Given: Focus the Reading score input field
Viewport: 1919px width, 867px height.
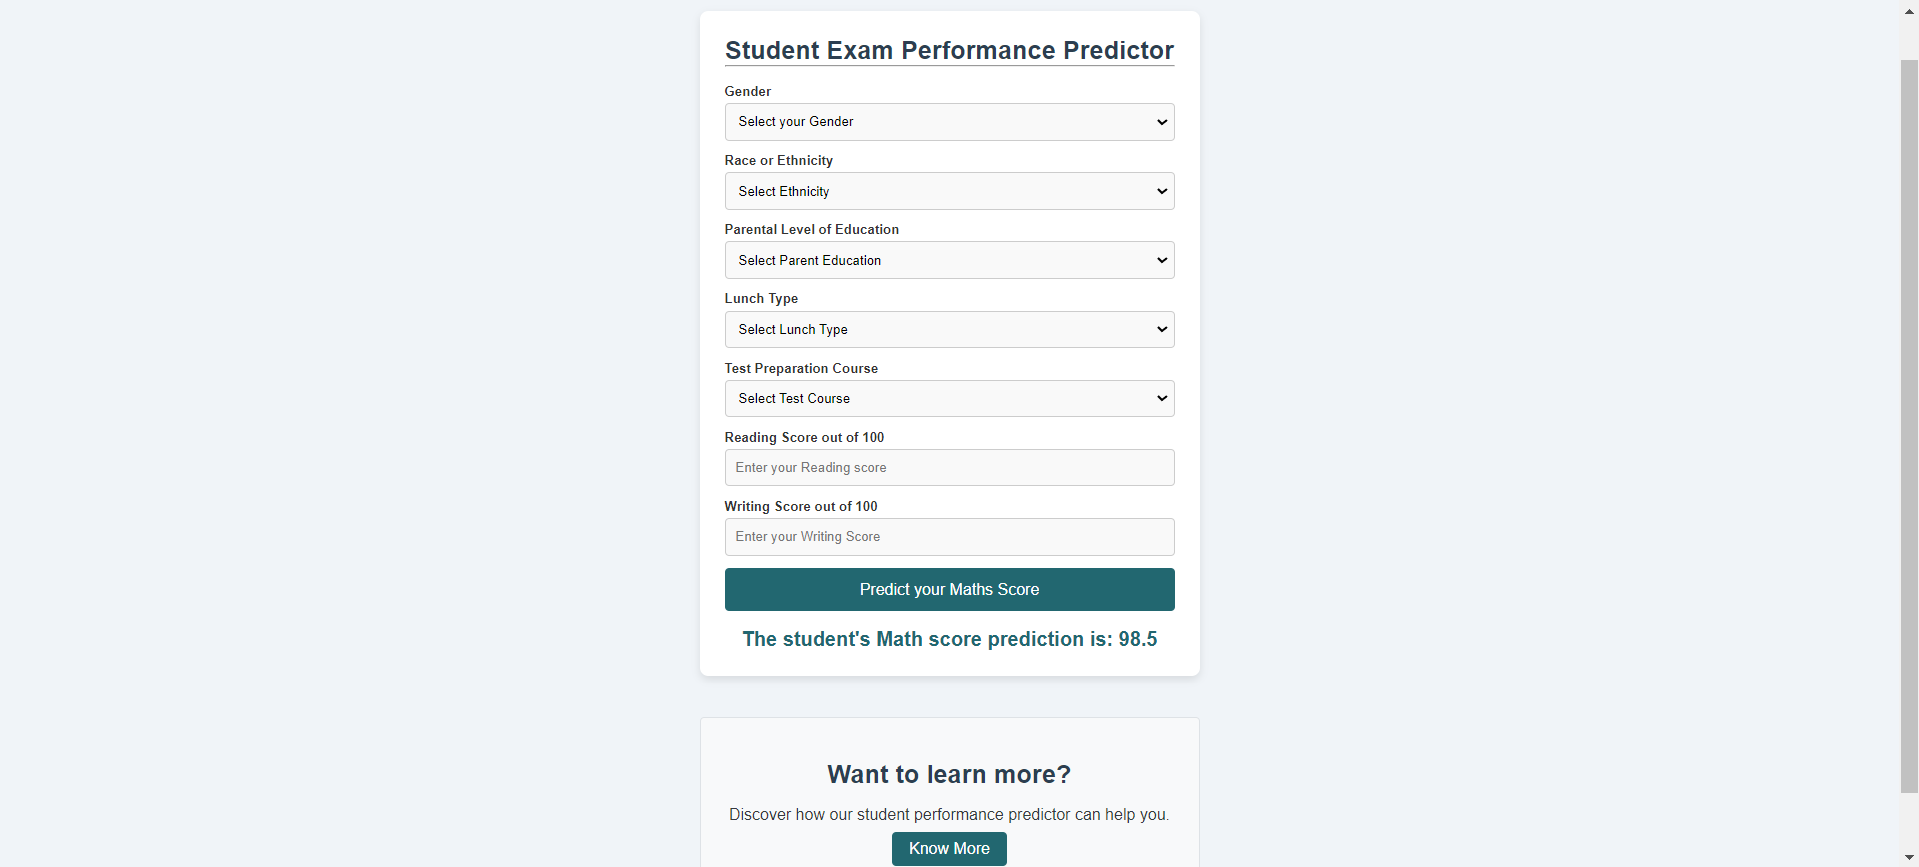Looking at the screenshot, I should [949, 468].
